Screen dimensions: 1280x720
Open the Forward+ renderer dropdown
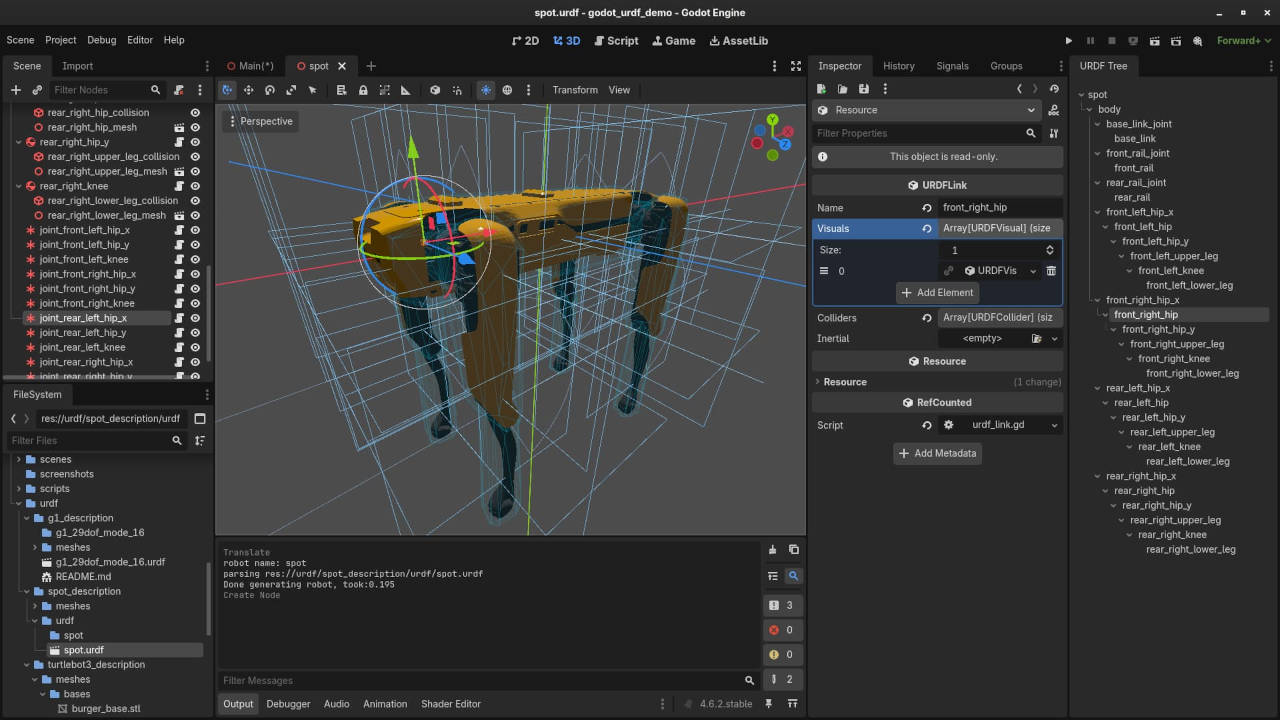(x=1243, y=41)
